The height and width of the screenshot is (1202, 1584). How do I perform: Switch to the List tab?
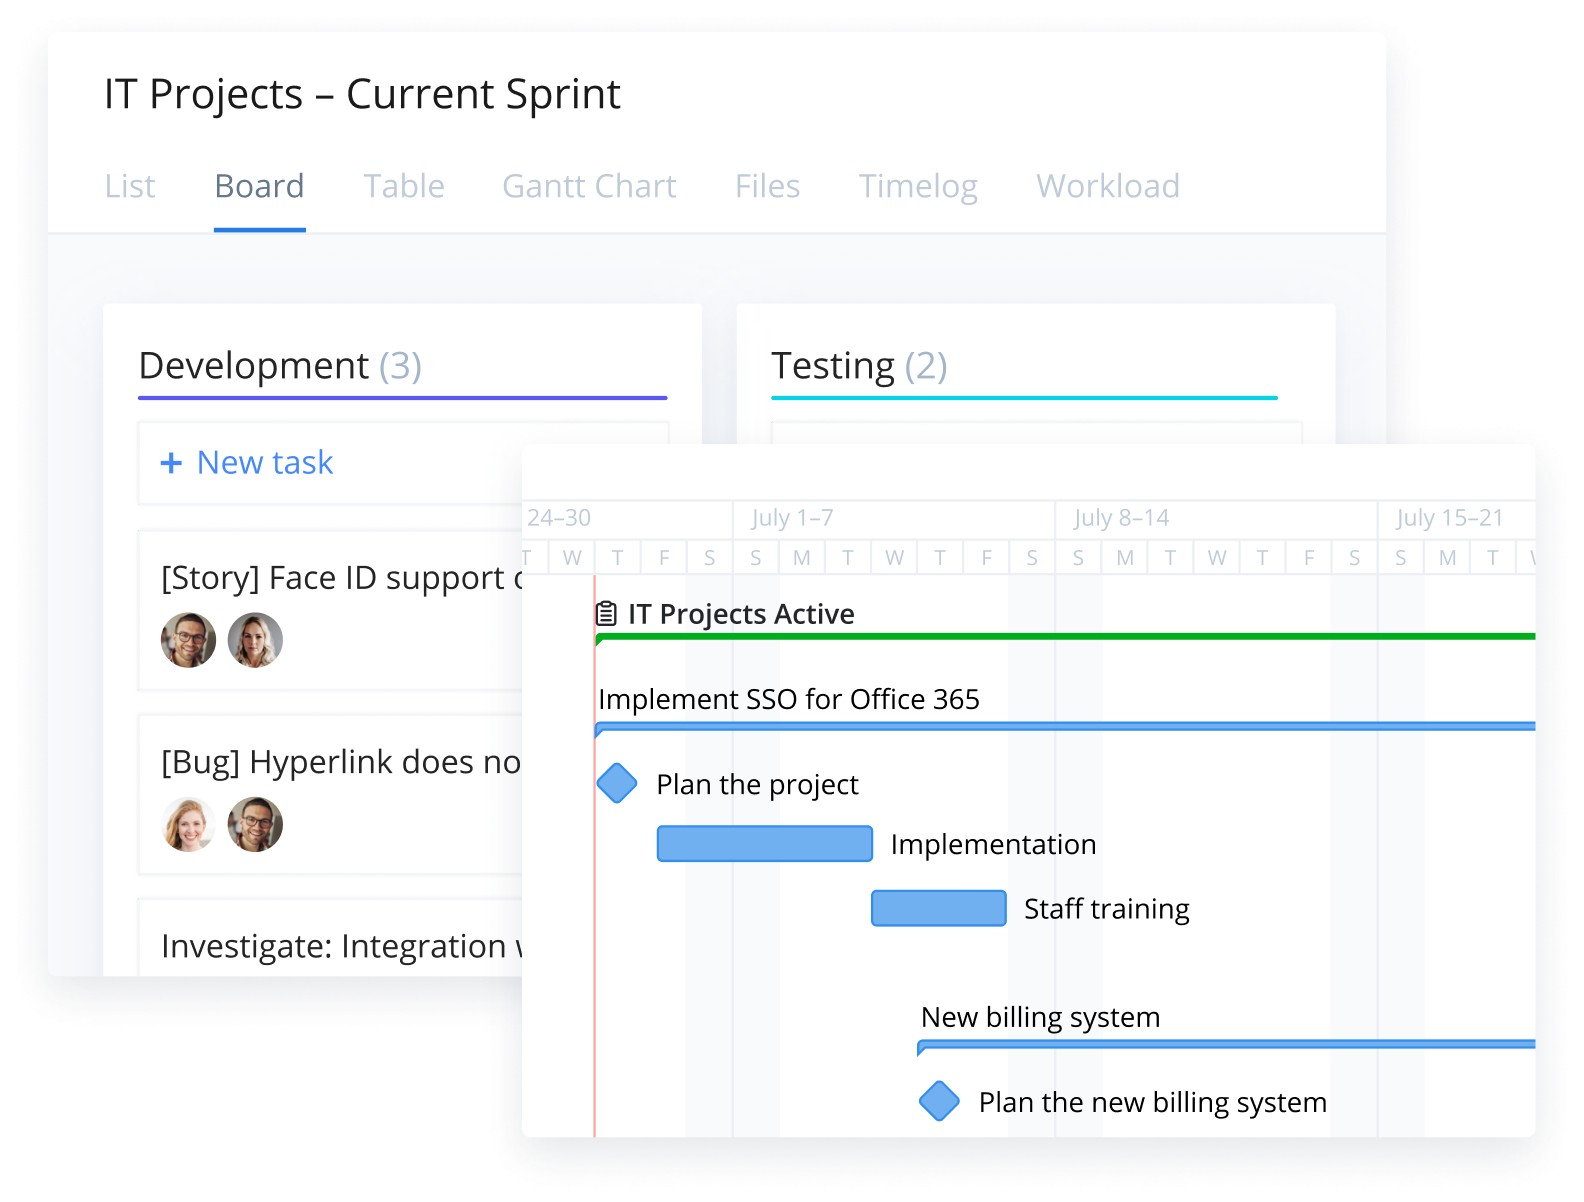tap(130, 186)
